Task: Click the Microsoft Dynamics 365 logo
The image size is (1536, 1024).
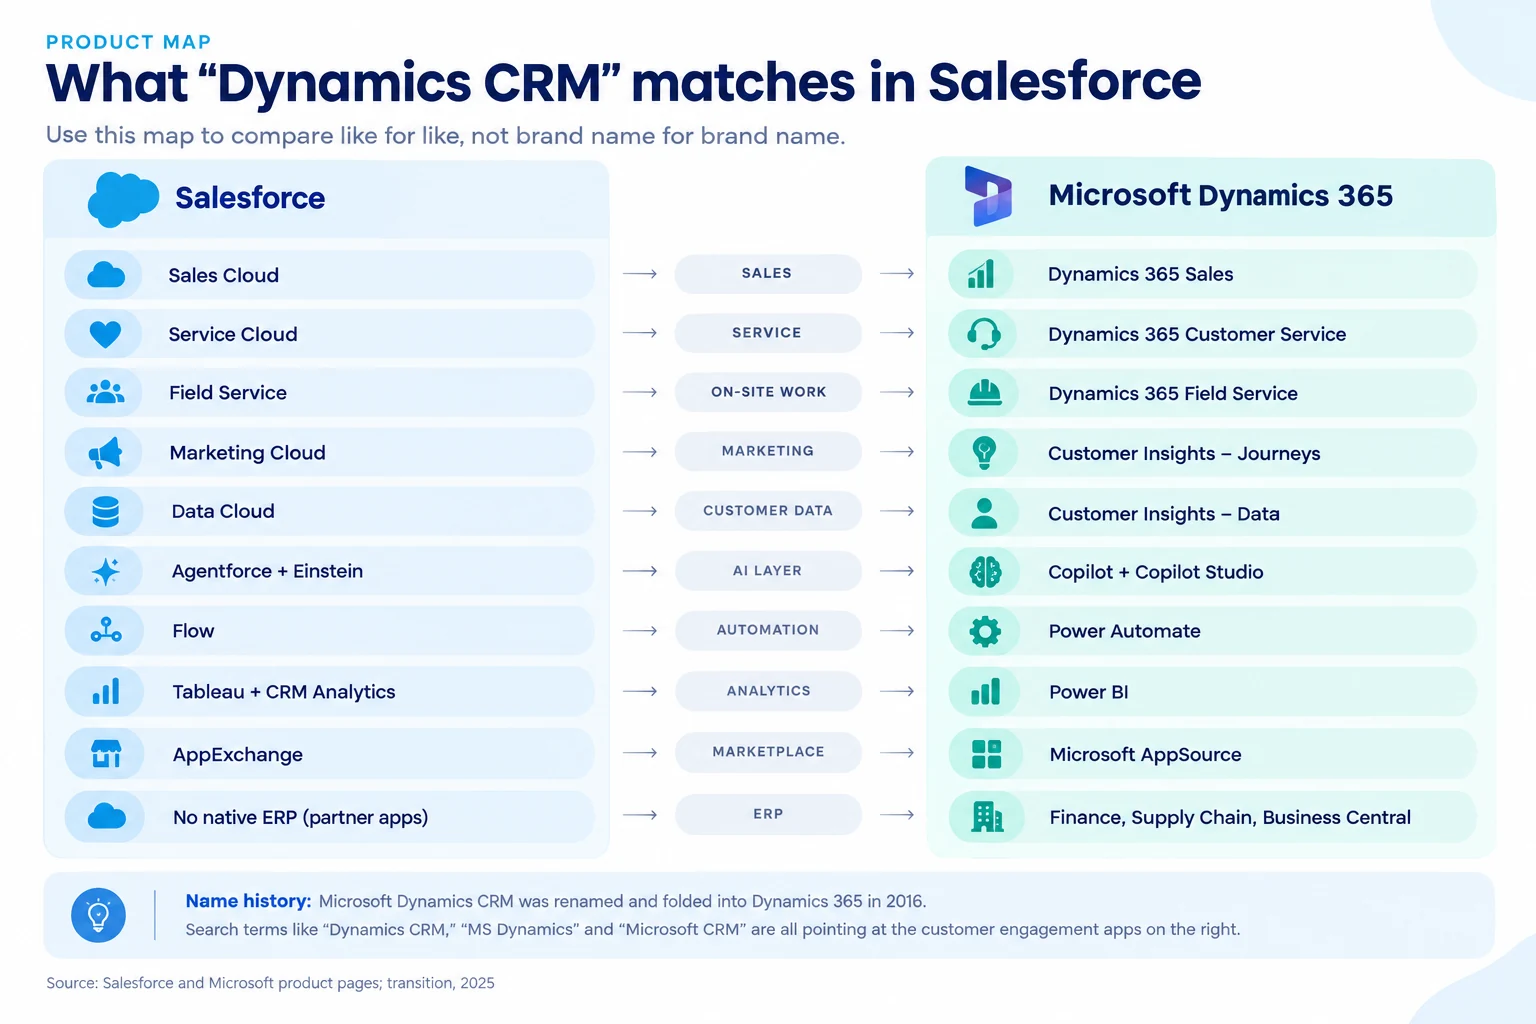Action: pos(988,196)
